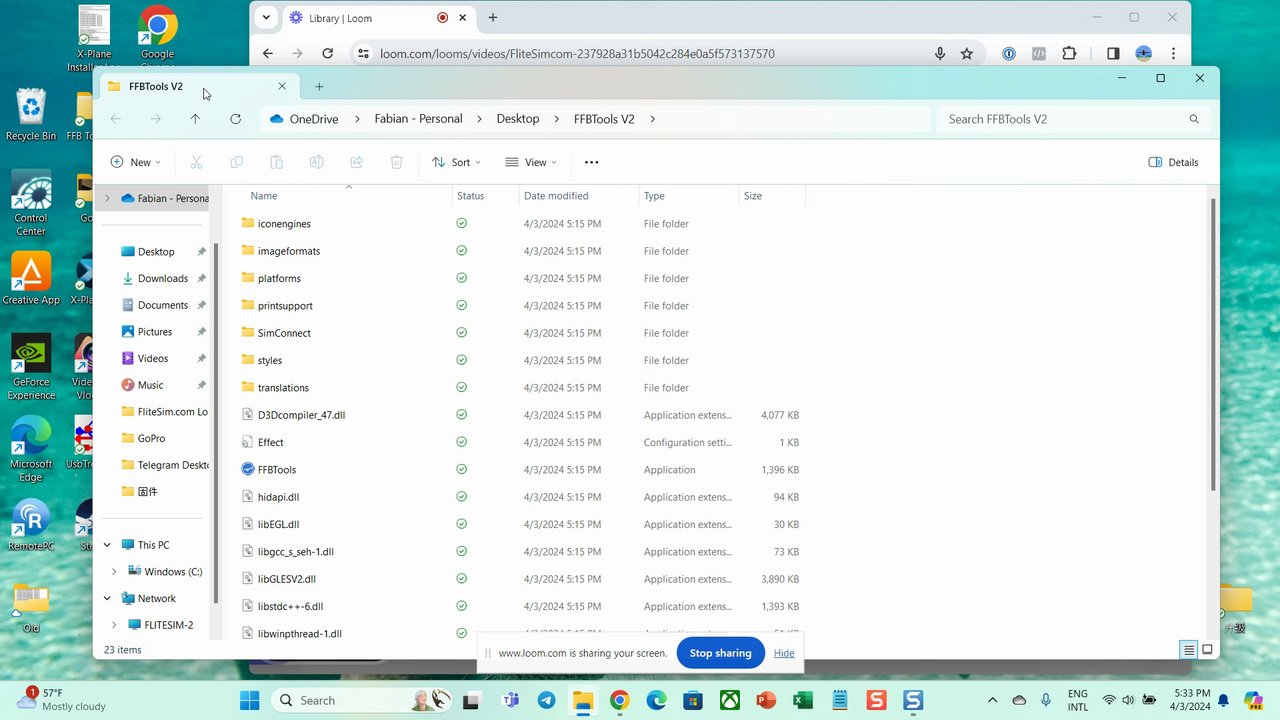Screen dimensions: 1280x720
Task: Click the Refresh button in File Explorer
Action: (235, 119)
